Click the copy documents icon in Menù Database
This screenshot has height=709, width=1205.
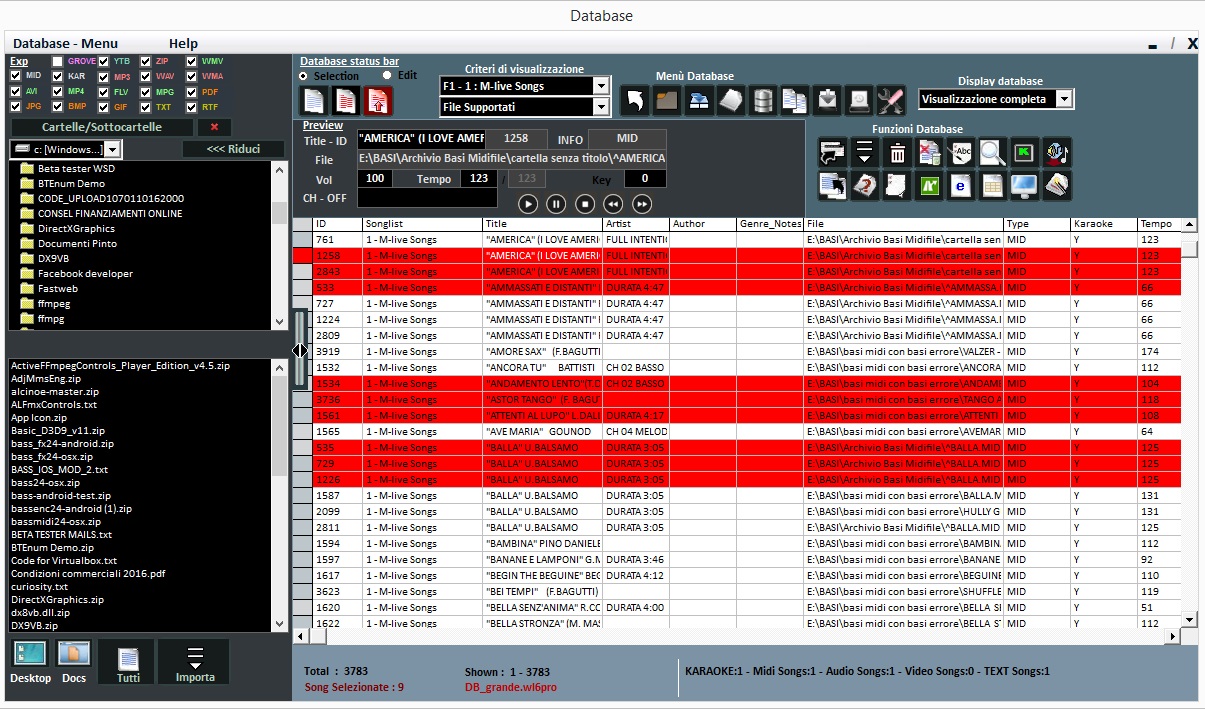(795, 100)
